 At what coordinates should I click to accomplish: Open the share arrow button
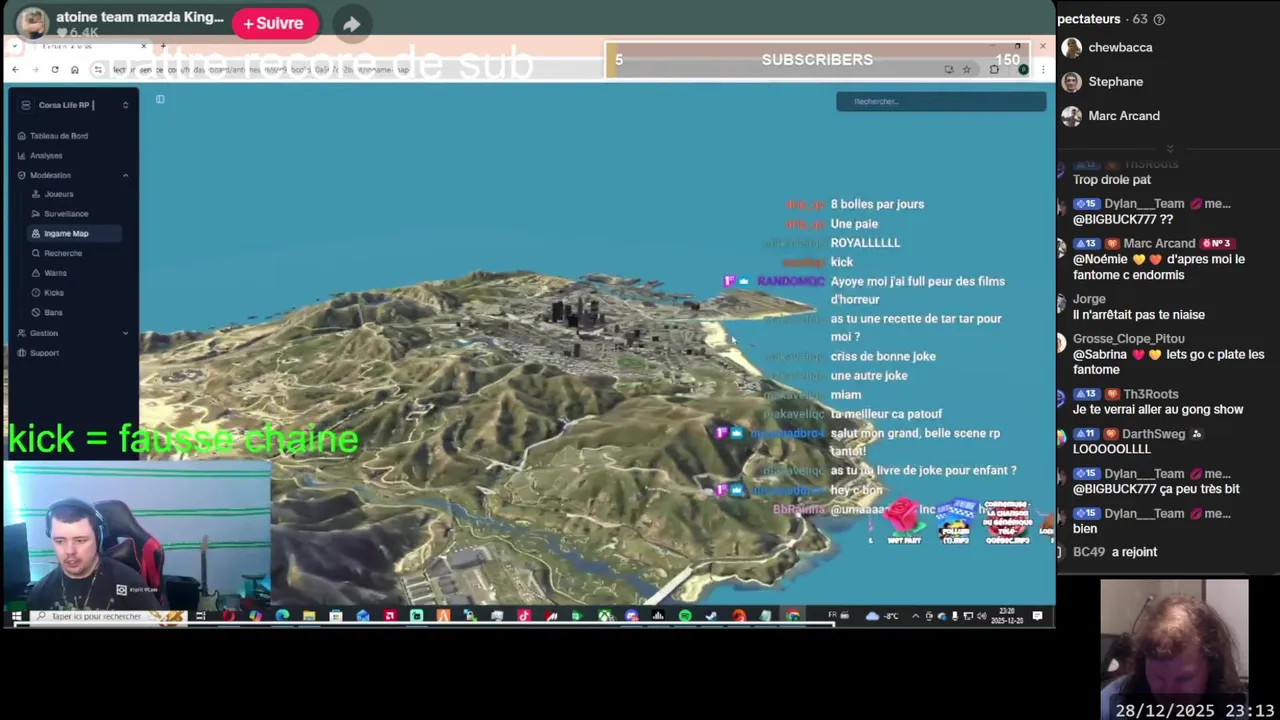pos(351,24)
